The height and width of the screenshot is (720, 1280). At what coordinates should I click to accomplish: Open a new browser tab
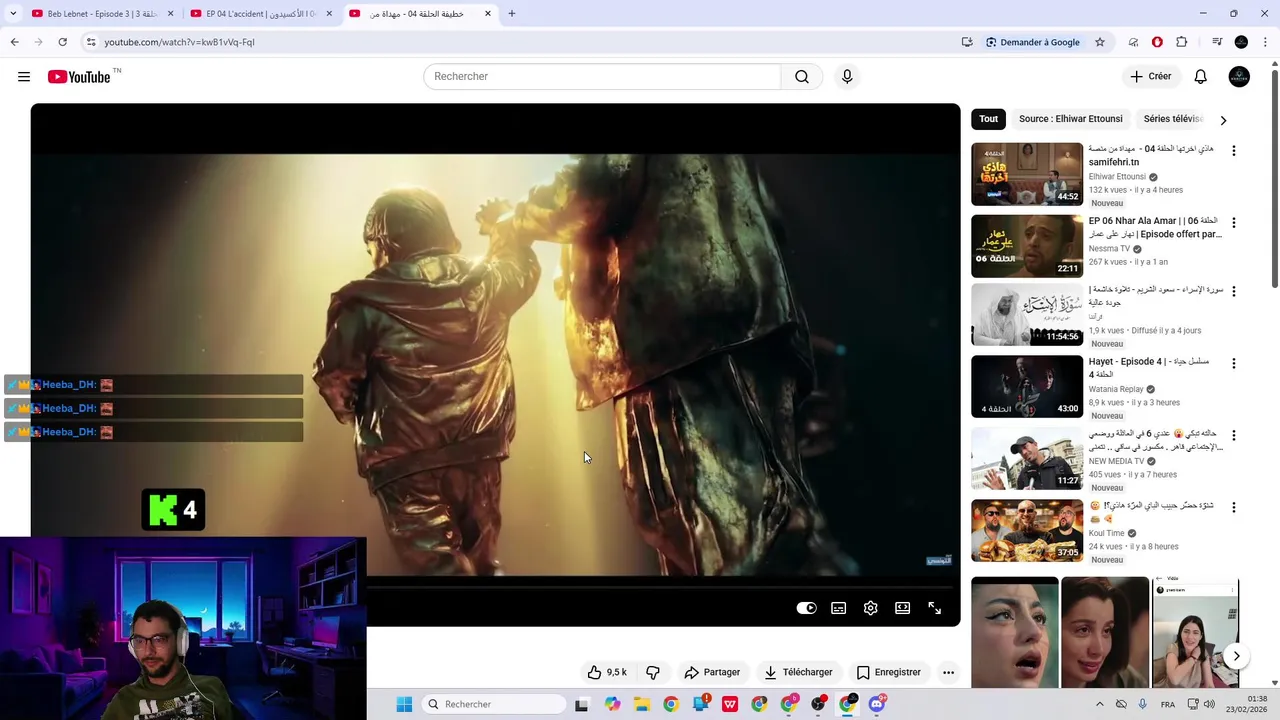coord(512,13)
